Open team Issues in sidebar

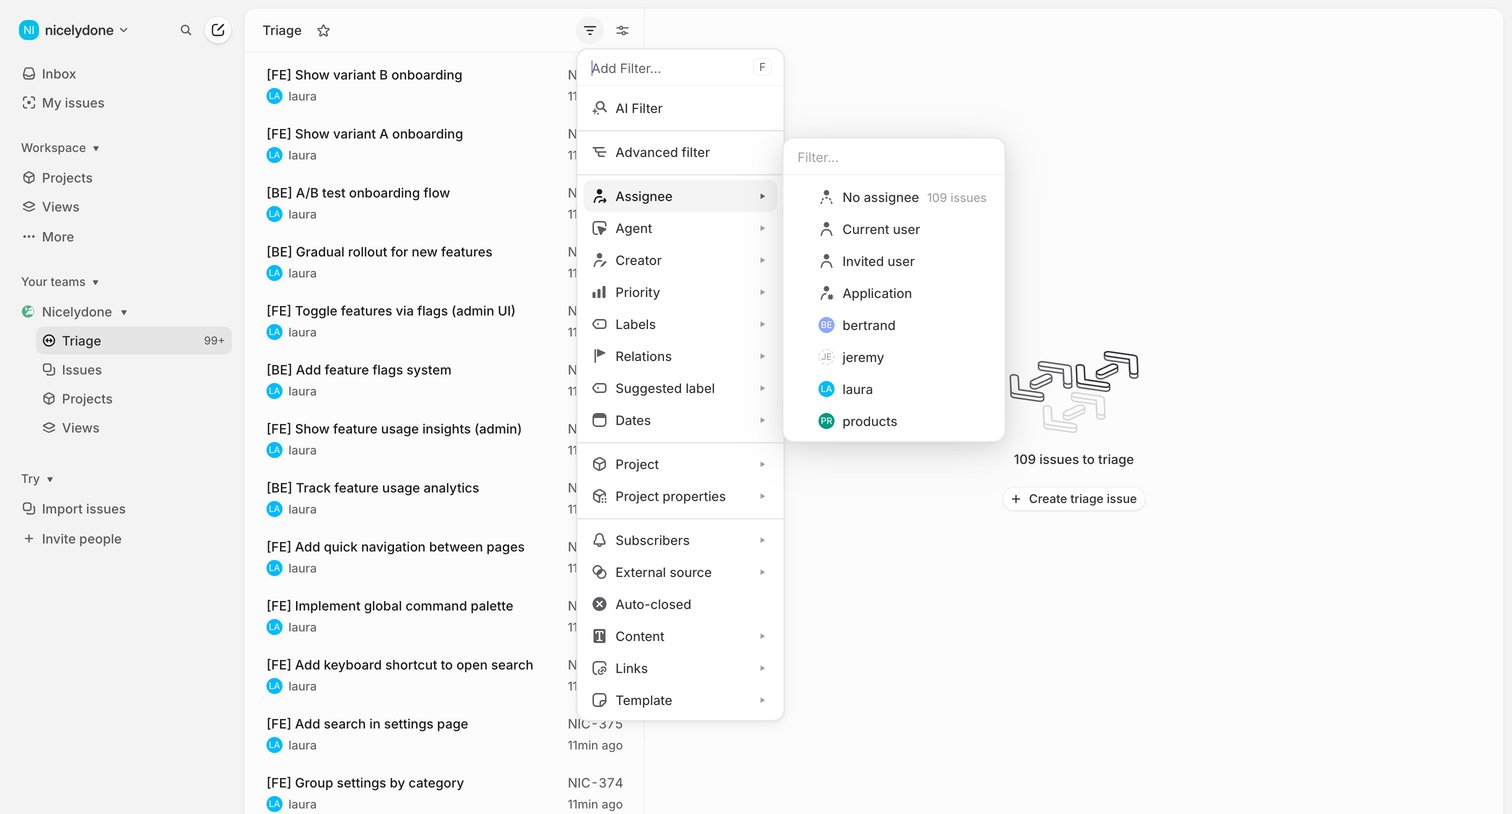click(134, 370)
